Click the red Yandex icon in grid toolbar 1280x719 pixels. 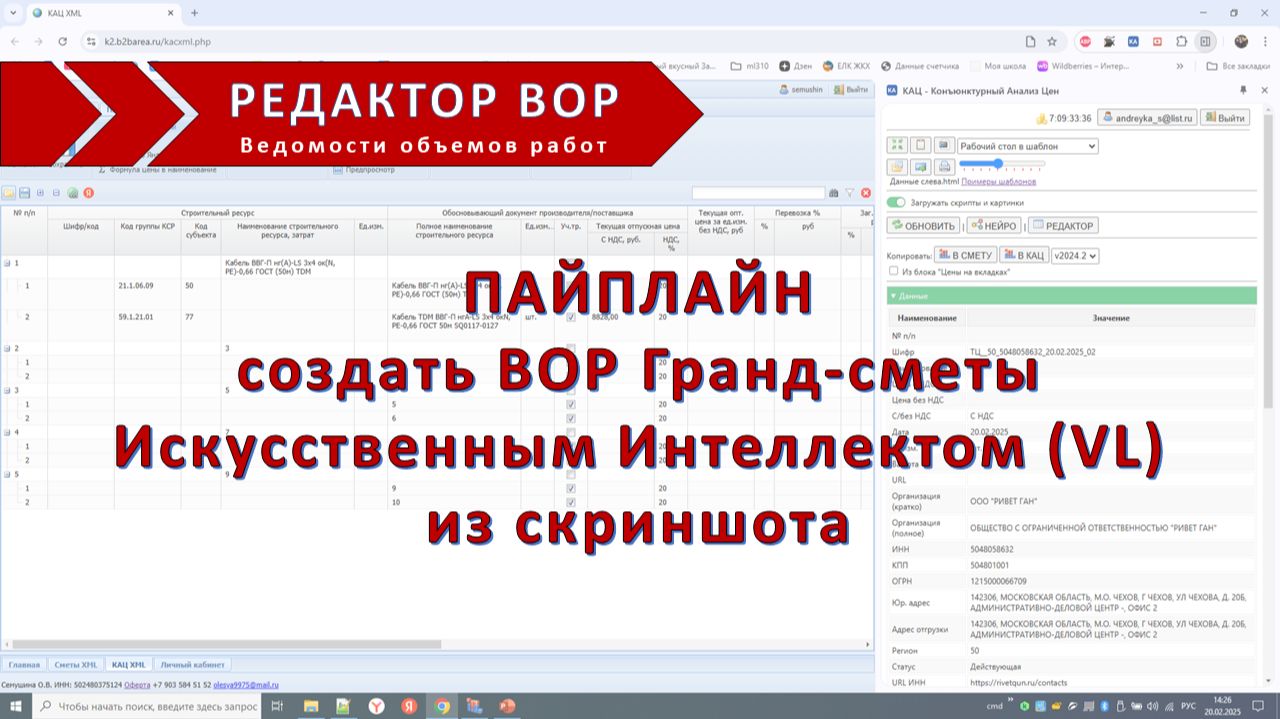coord(89,193)
